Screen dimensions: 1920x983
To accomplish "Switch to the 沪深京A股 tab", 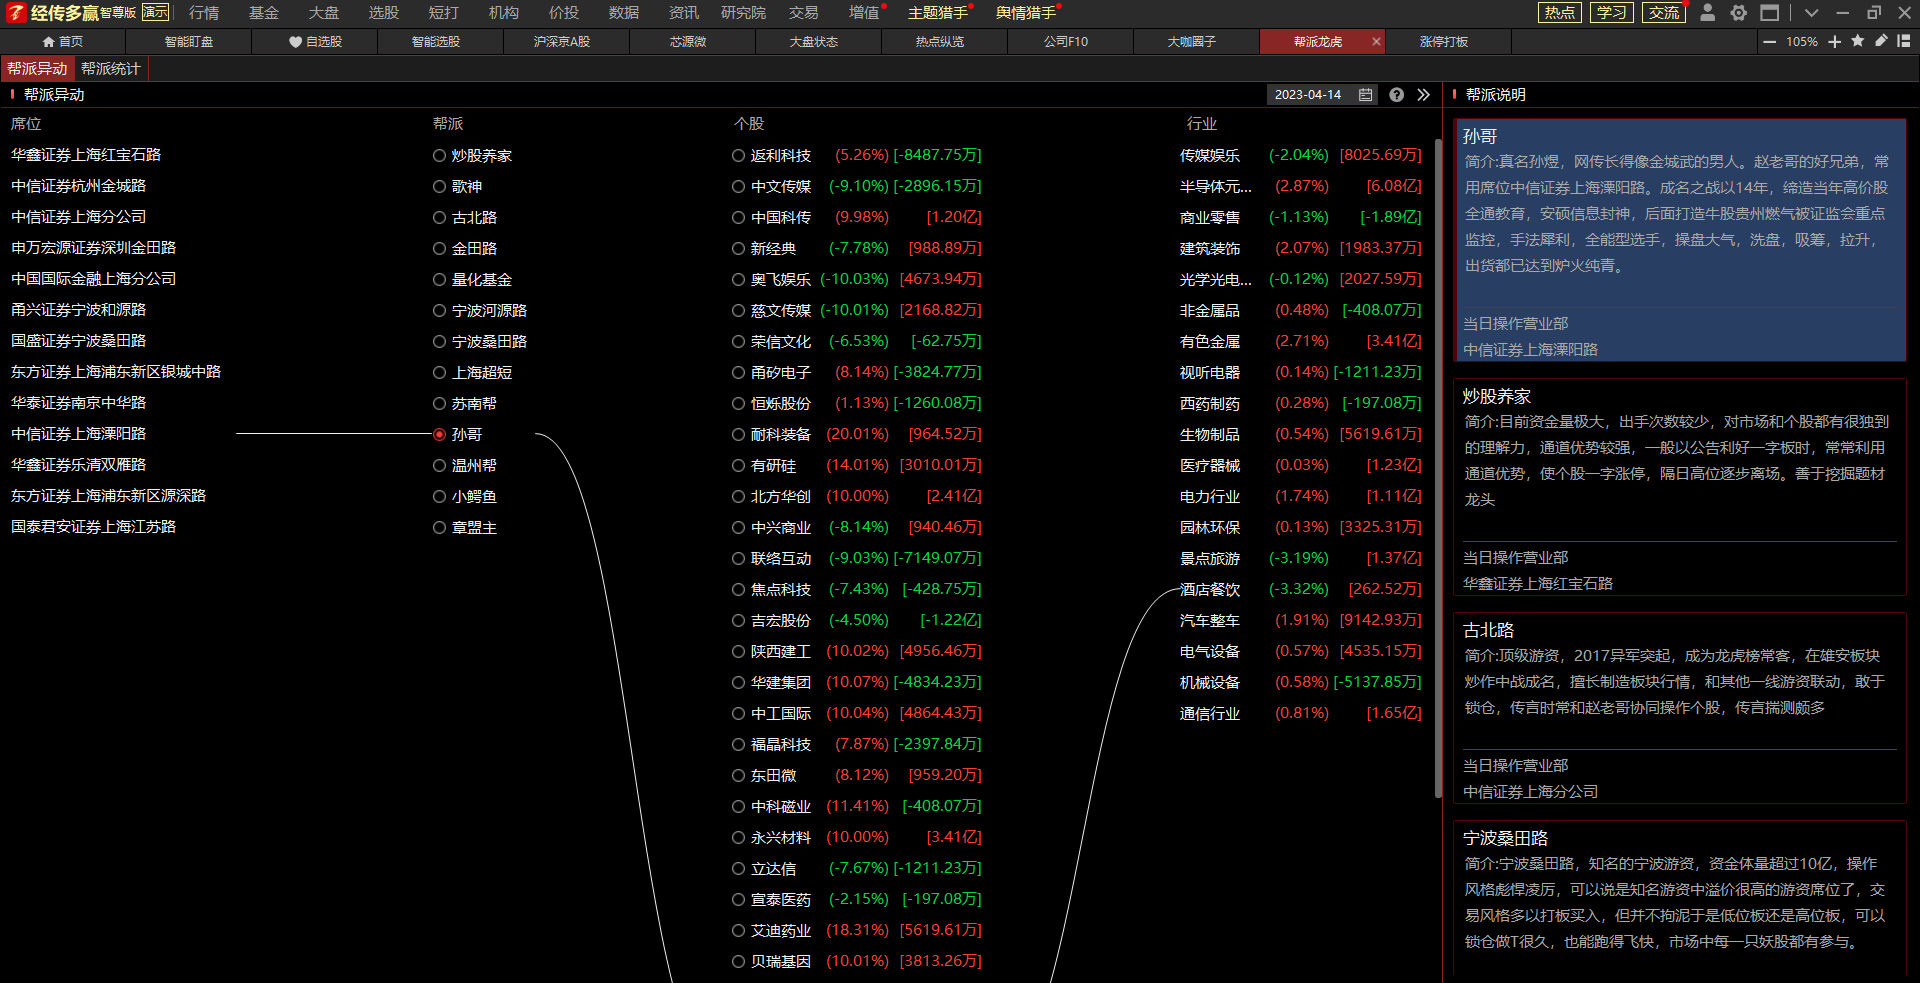I will point(562,42).
